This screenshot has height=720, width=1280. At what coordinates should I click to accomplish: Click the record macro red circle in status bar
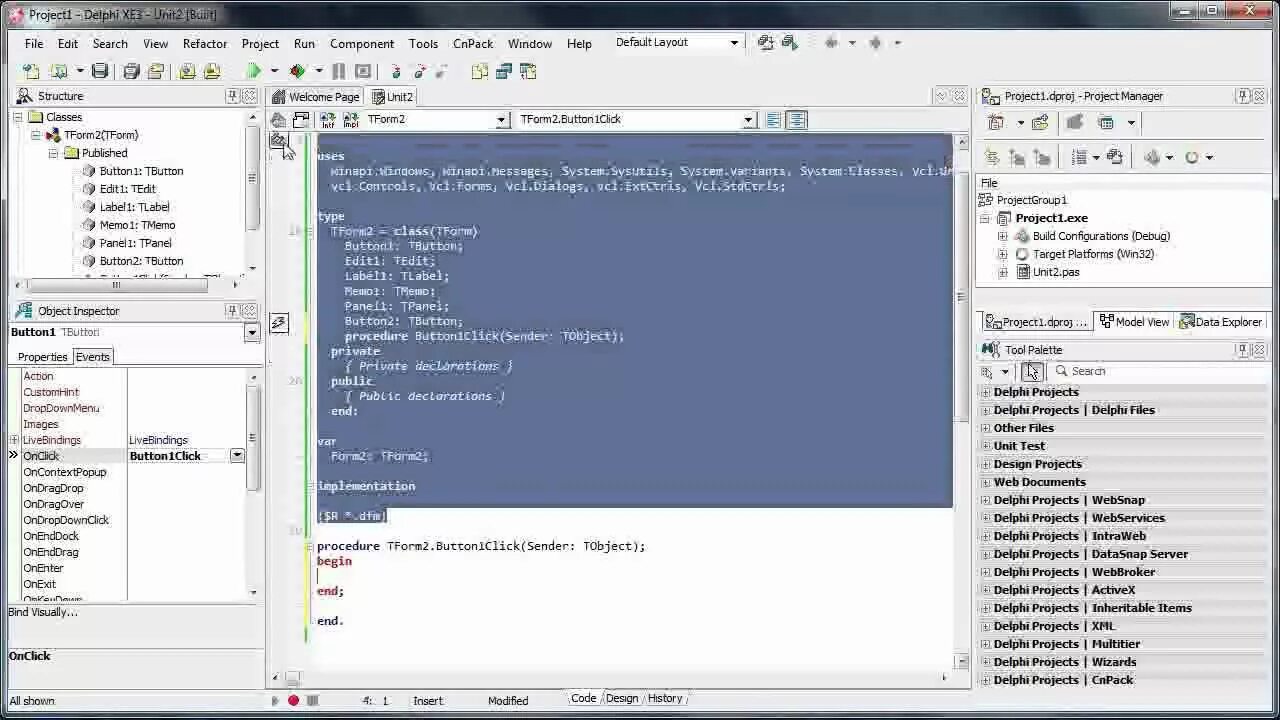tap(293, 700)
